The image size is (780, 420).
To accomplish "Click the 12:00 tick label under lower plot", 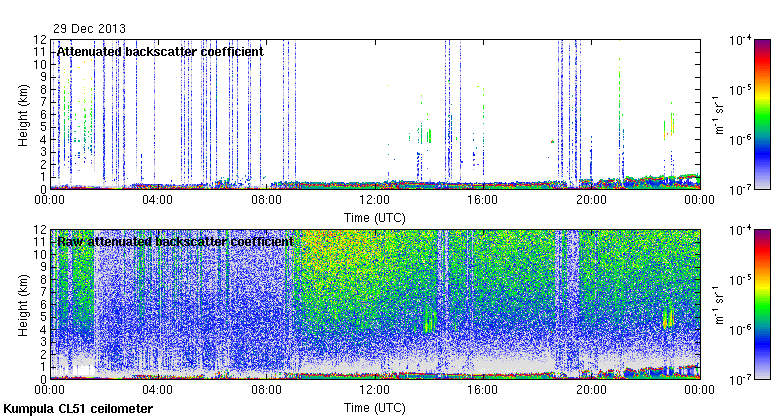I will pyautogui.click(x=375, y=390).
